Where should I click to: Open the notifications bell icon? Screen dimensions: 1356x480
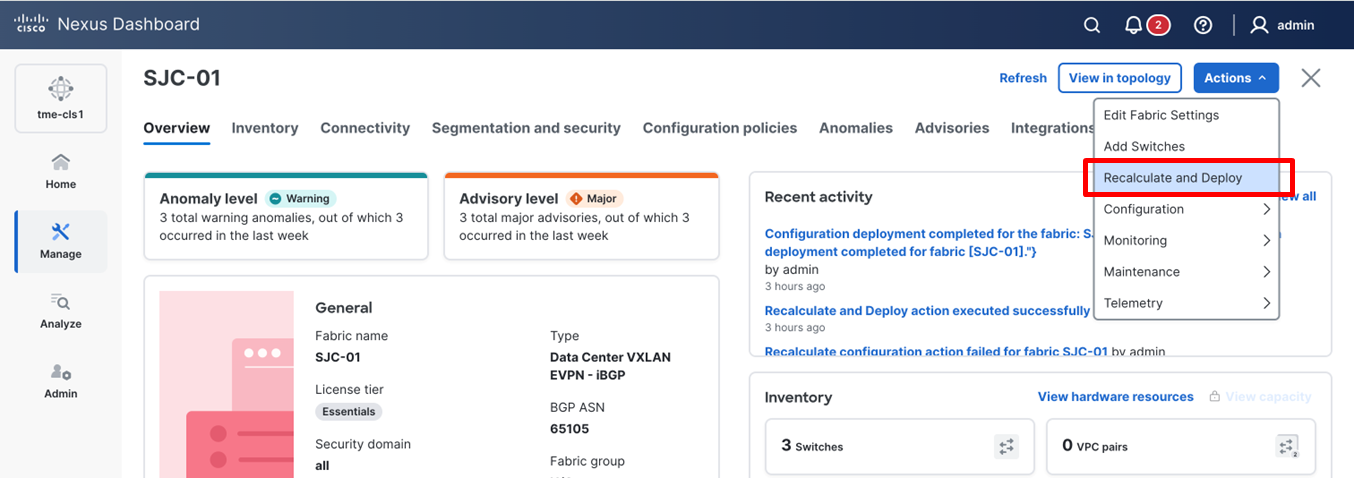[x=1134, y=25]
